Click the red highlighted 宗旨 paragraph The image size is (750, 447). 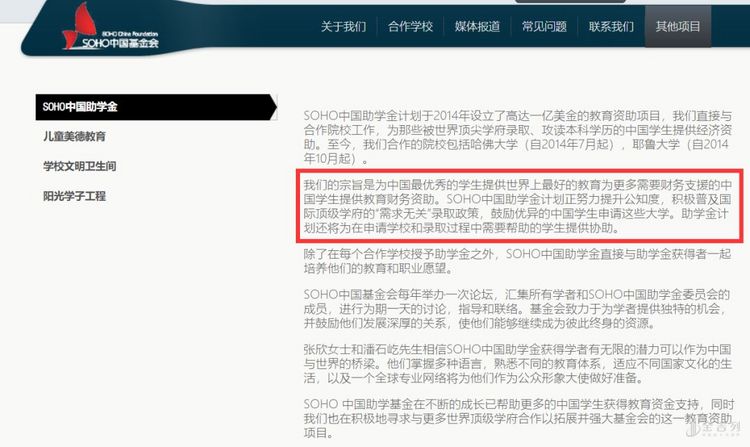click(x=518, y=206)
